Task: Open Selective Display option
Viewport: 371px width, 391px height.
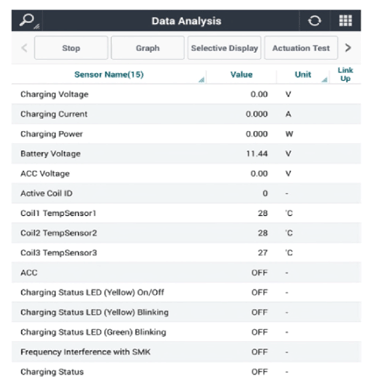Action: pyautogui.click(x=224, y=48)
